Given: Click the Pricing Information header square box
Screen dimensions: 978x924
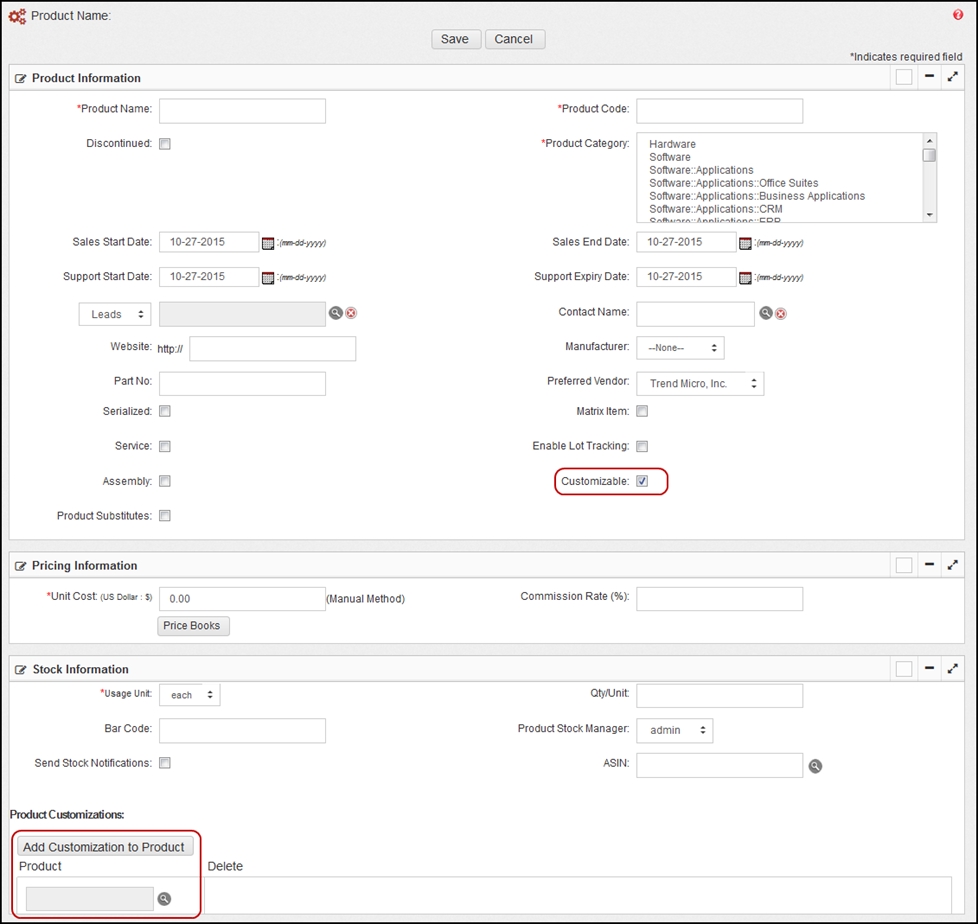Looking at the screenshot, I should tap(904, 565).
